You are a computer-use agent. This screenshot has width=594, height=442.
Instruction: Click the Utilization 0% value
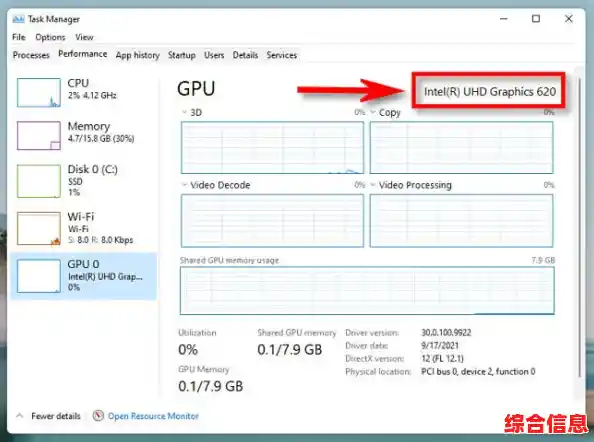188,349
